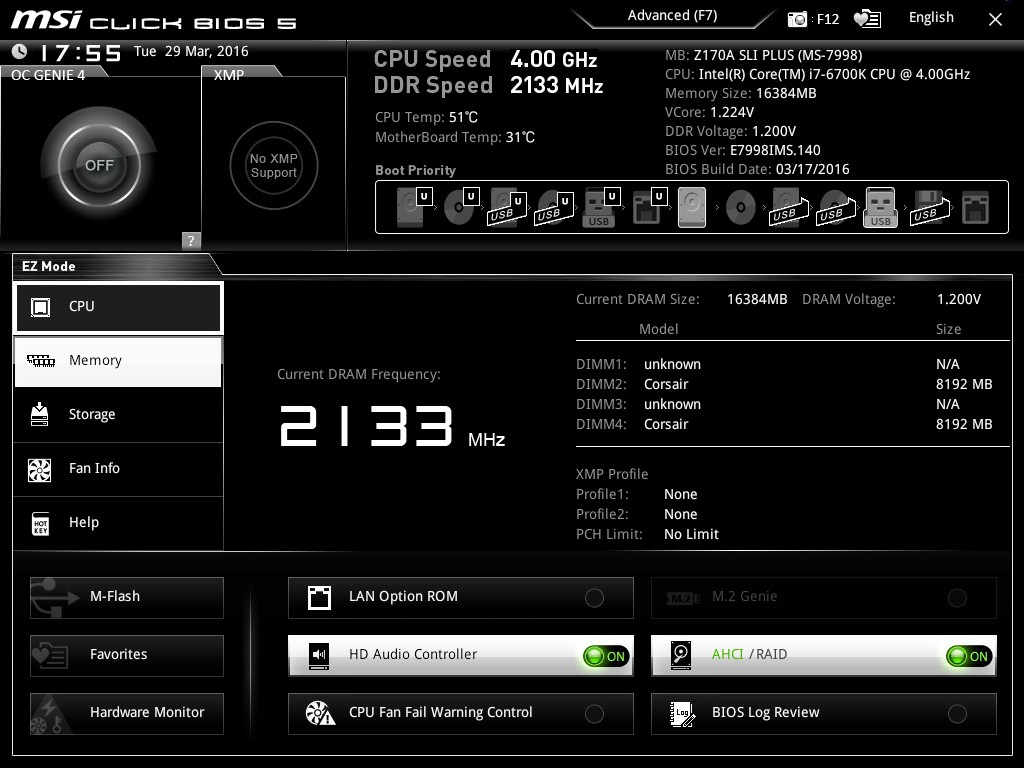
Task: Toggle the greyed M.2 Genie switch
Action: [957, 598]
